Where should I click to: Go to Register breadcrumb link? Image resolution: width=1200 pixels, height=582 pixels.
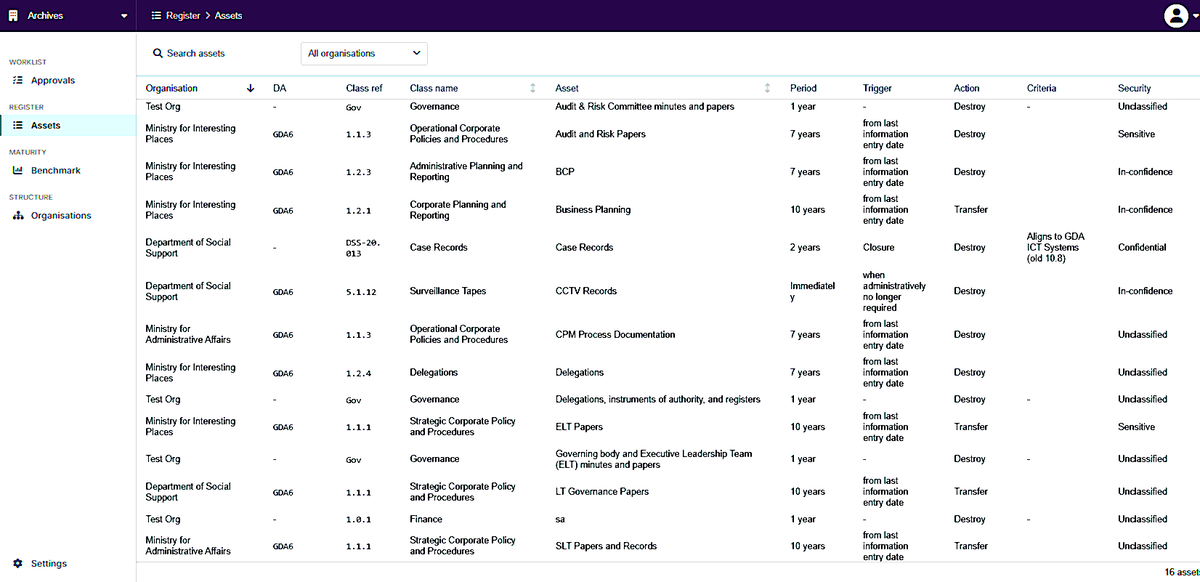click(183, 16)
